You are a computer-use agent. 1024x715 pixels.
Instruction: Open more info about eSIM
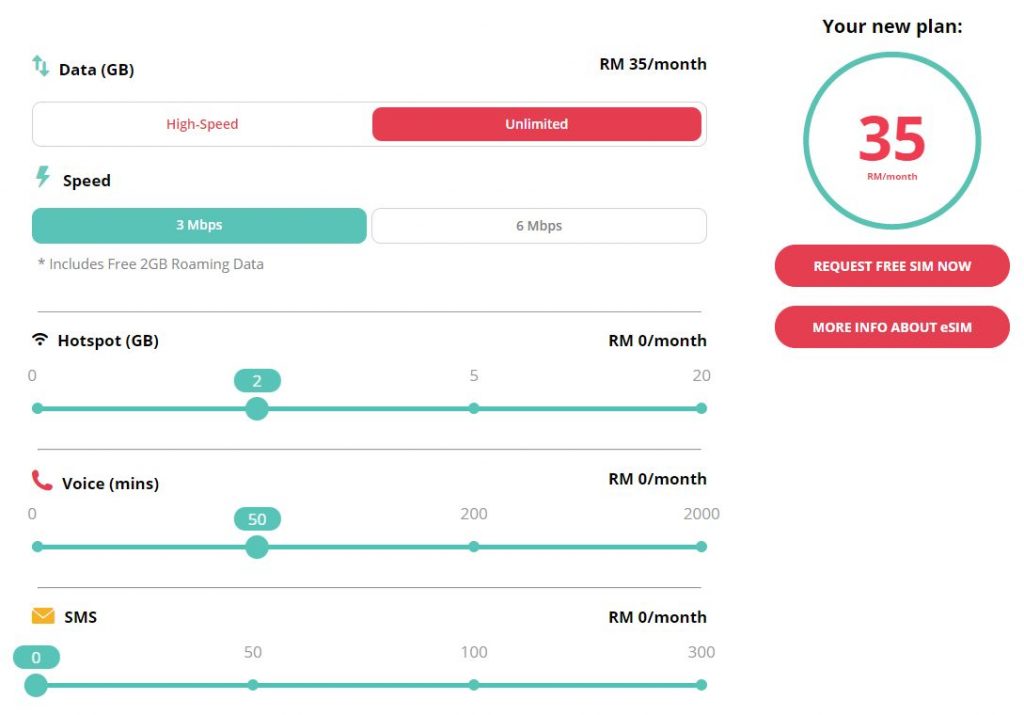coord(892,327)
